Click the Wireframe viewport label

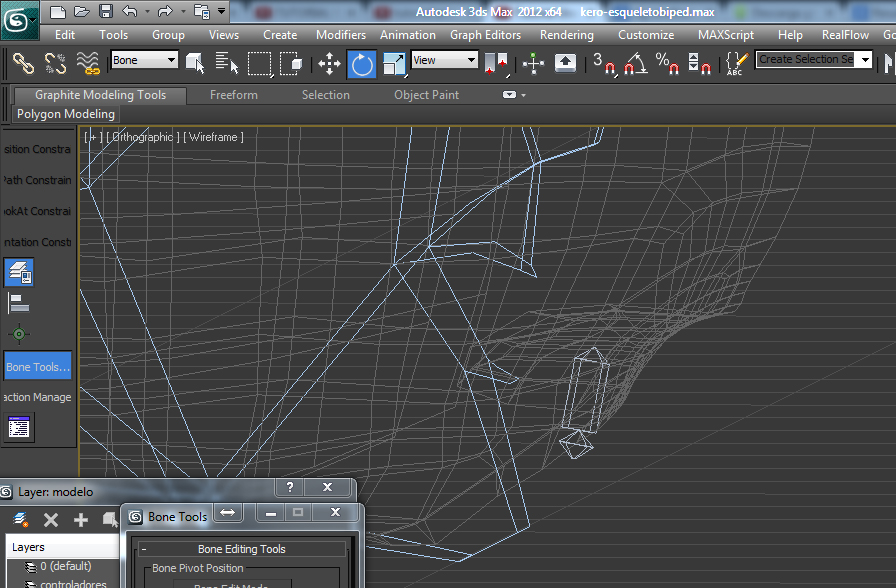click(215, 137)
